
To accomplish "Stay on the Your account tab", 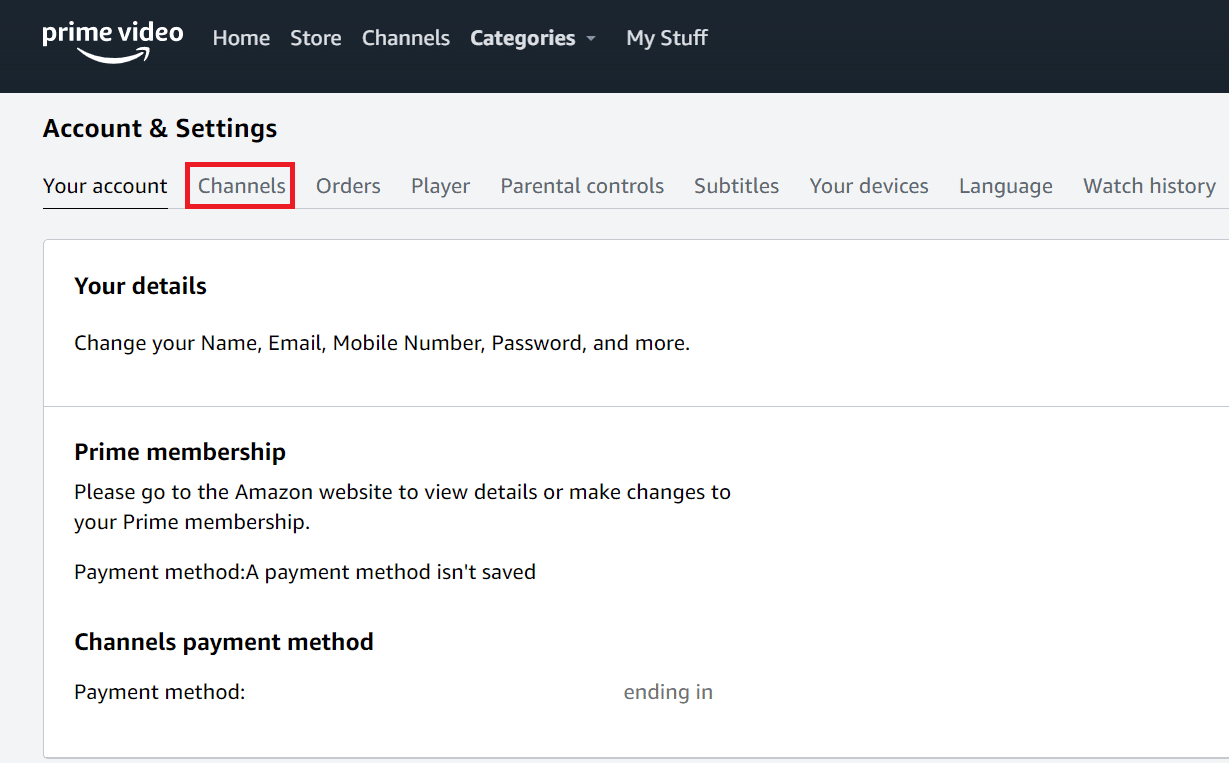I will point(105,185).
